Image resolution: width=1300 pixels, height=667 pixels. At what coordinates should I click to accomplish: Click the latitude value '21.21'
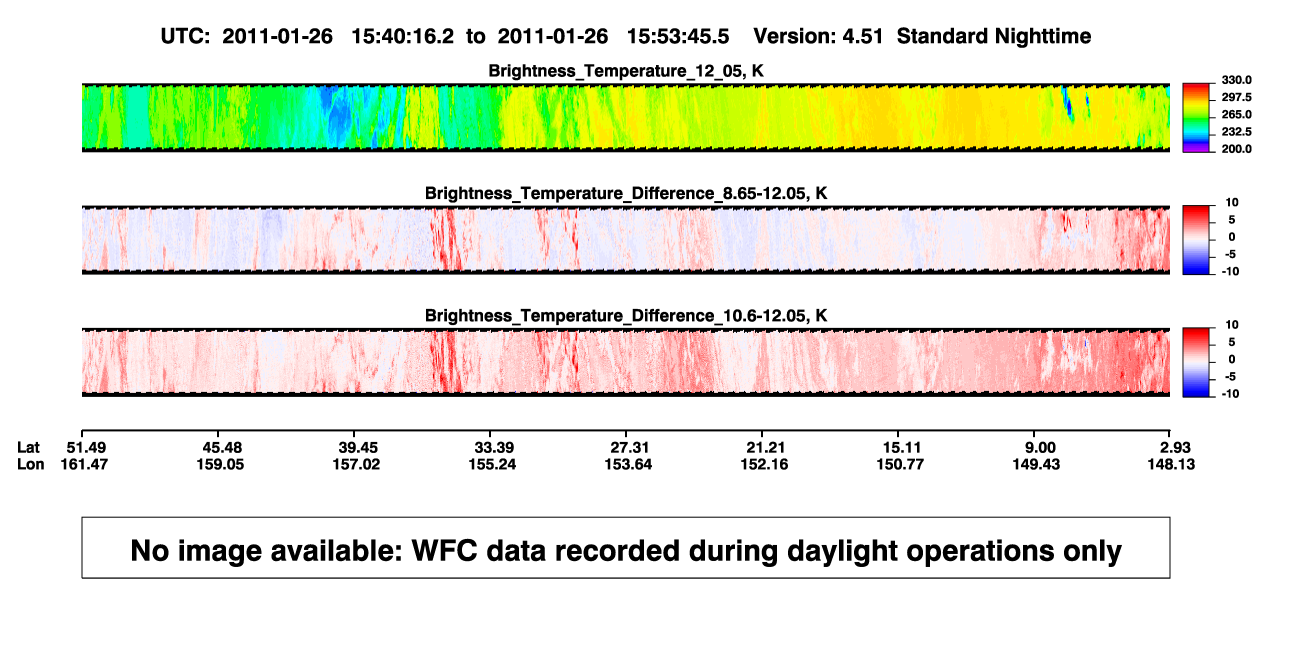tap(762, 446)
